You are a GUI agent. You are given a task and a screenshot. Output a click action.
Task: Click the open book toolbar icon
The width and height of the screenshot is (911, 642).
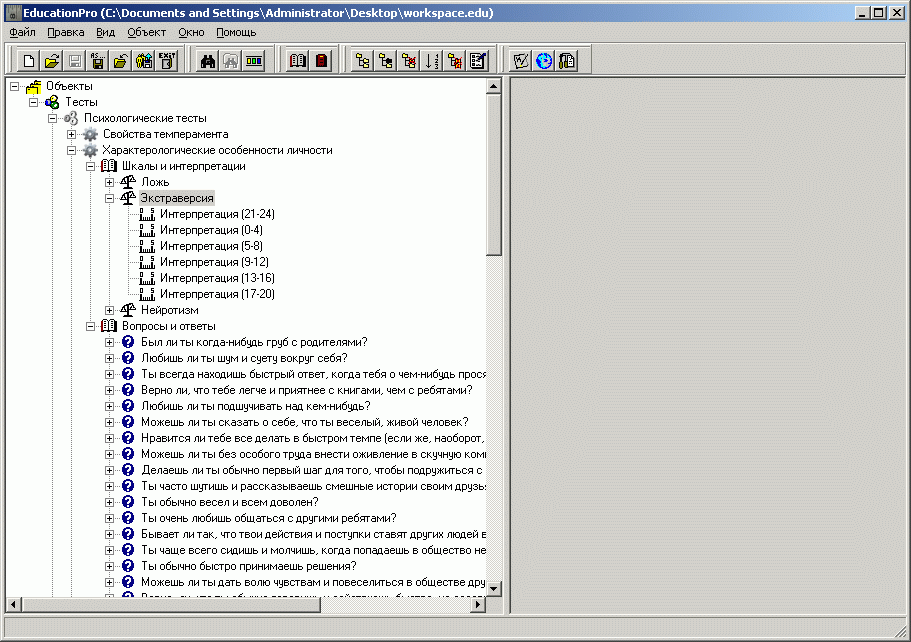[x=297, y=61]
